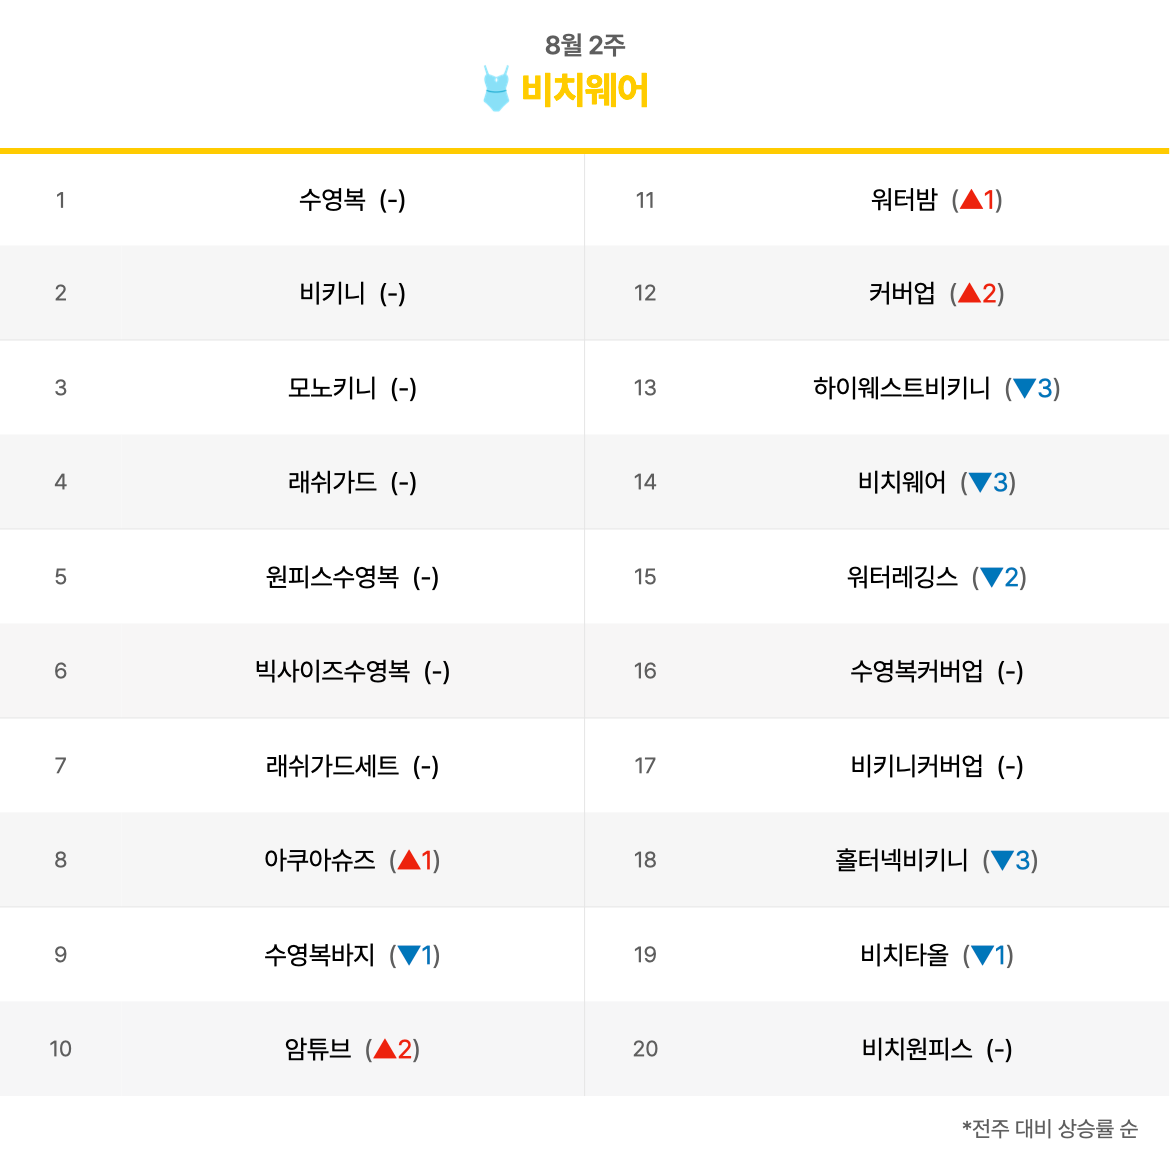Click the red up arrow beside 커버업
The height and width of the screenshot is (1170, 1170).
point(969,293)
